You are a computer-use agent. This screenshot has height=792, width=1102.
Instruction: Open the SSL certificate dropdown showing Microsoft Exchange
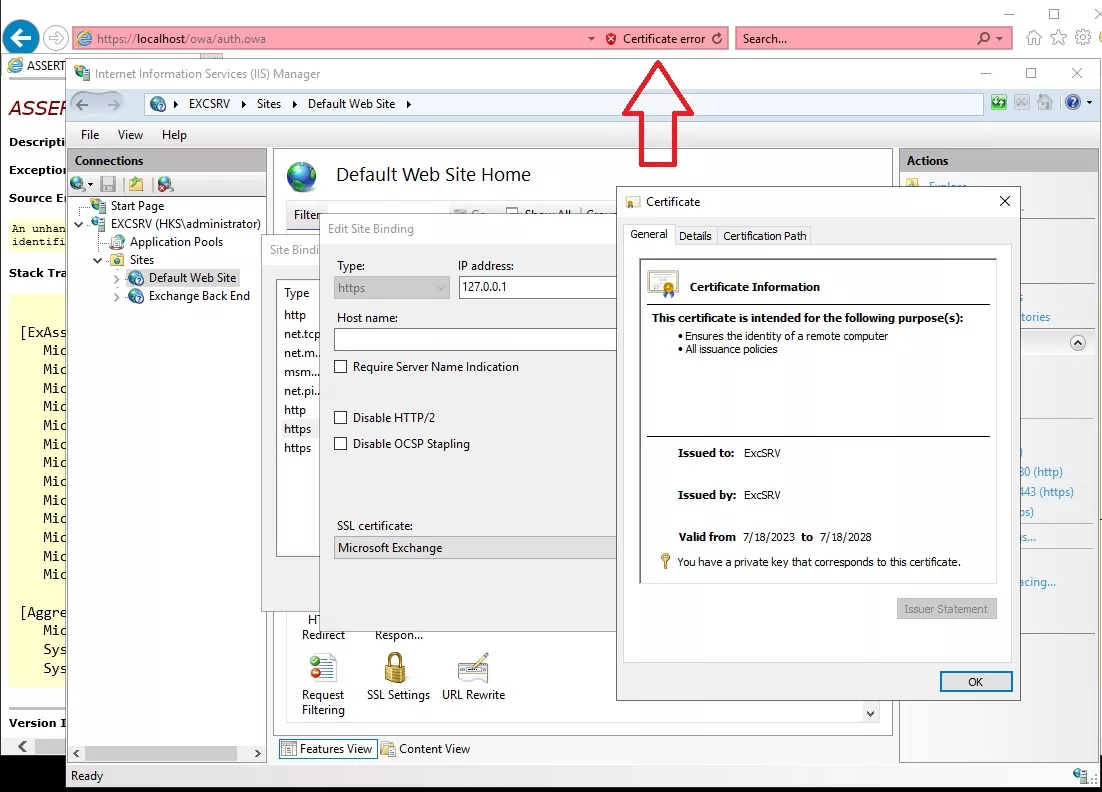click(475, 547)
